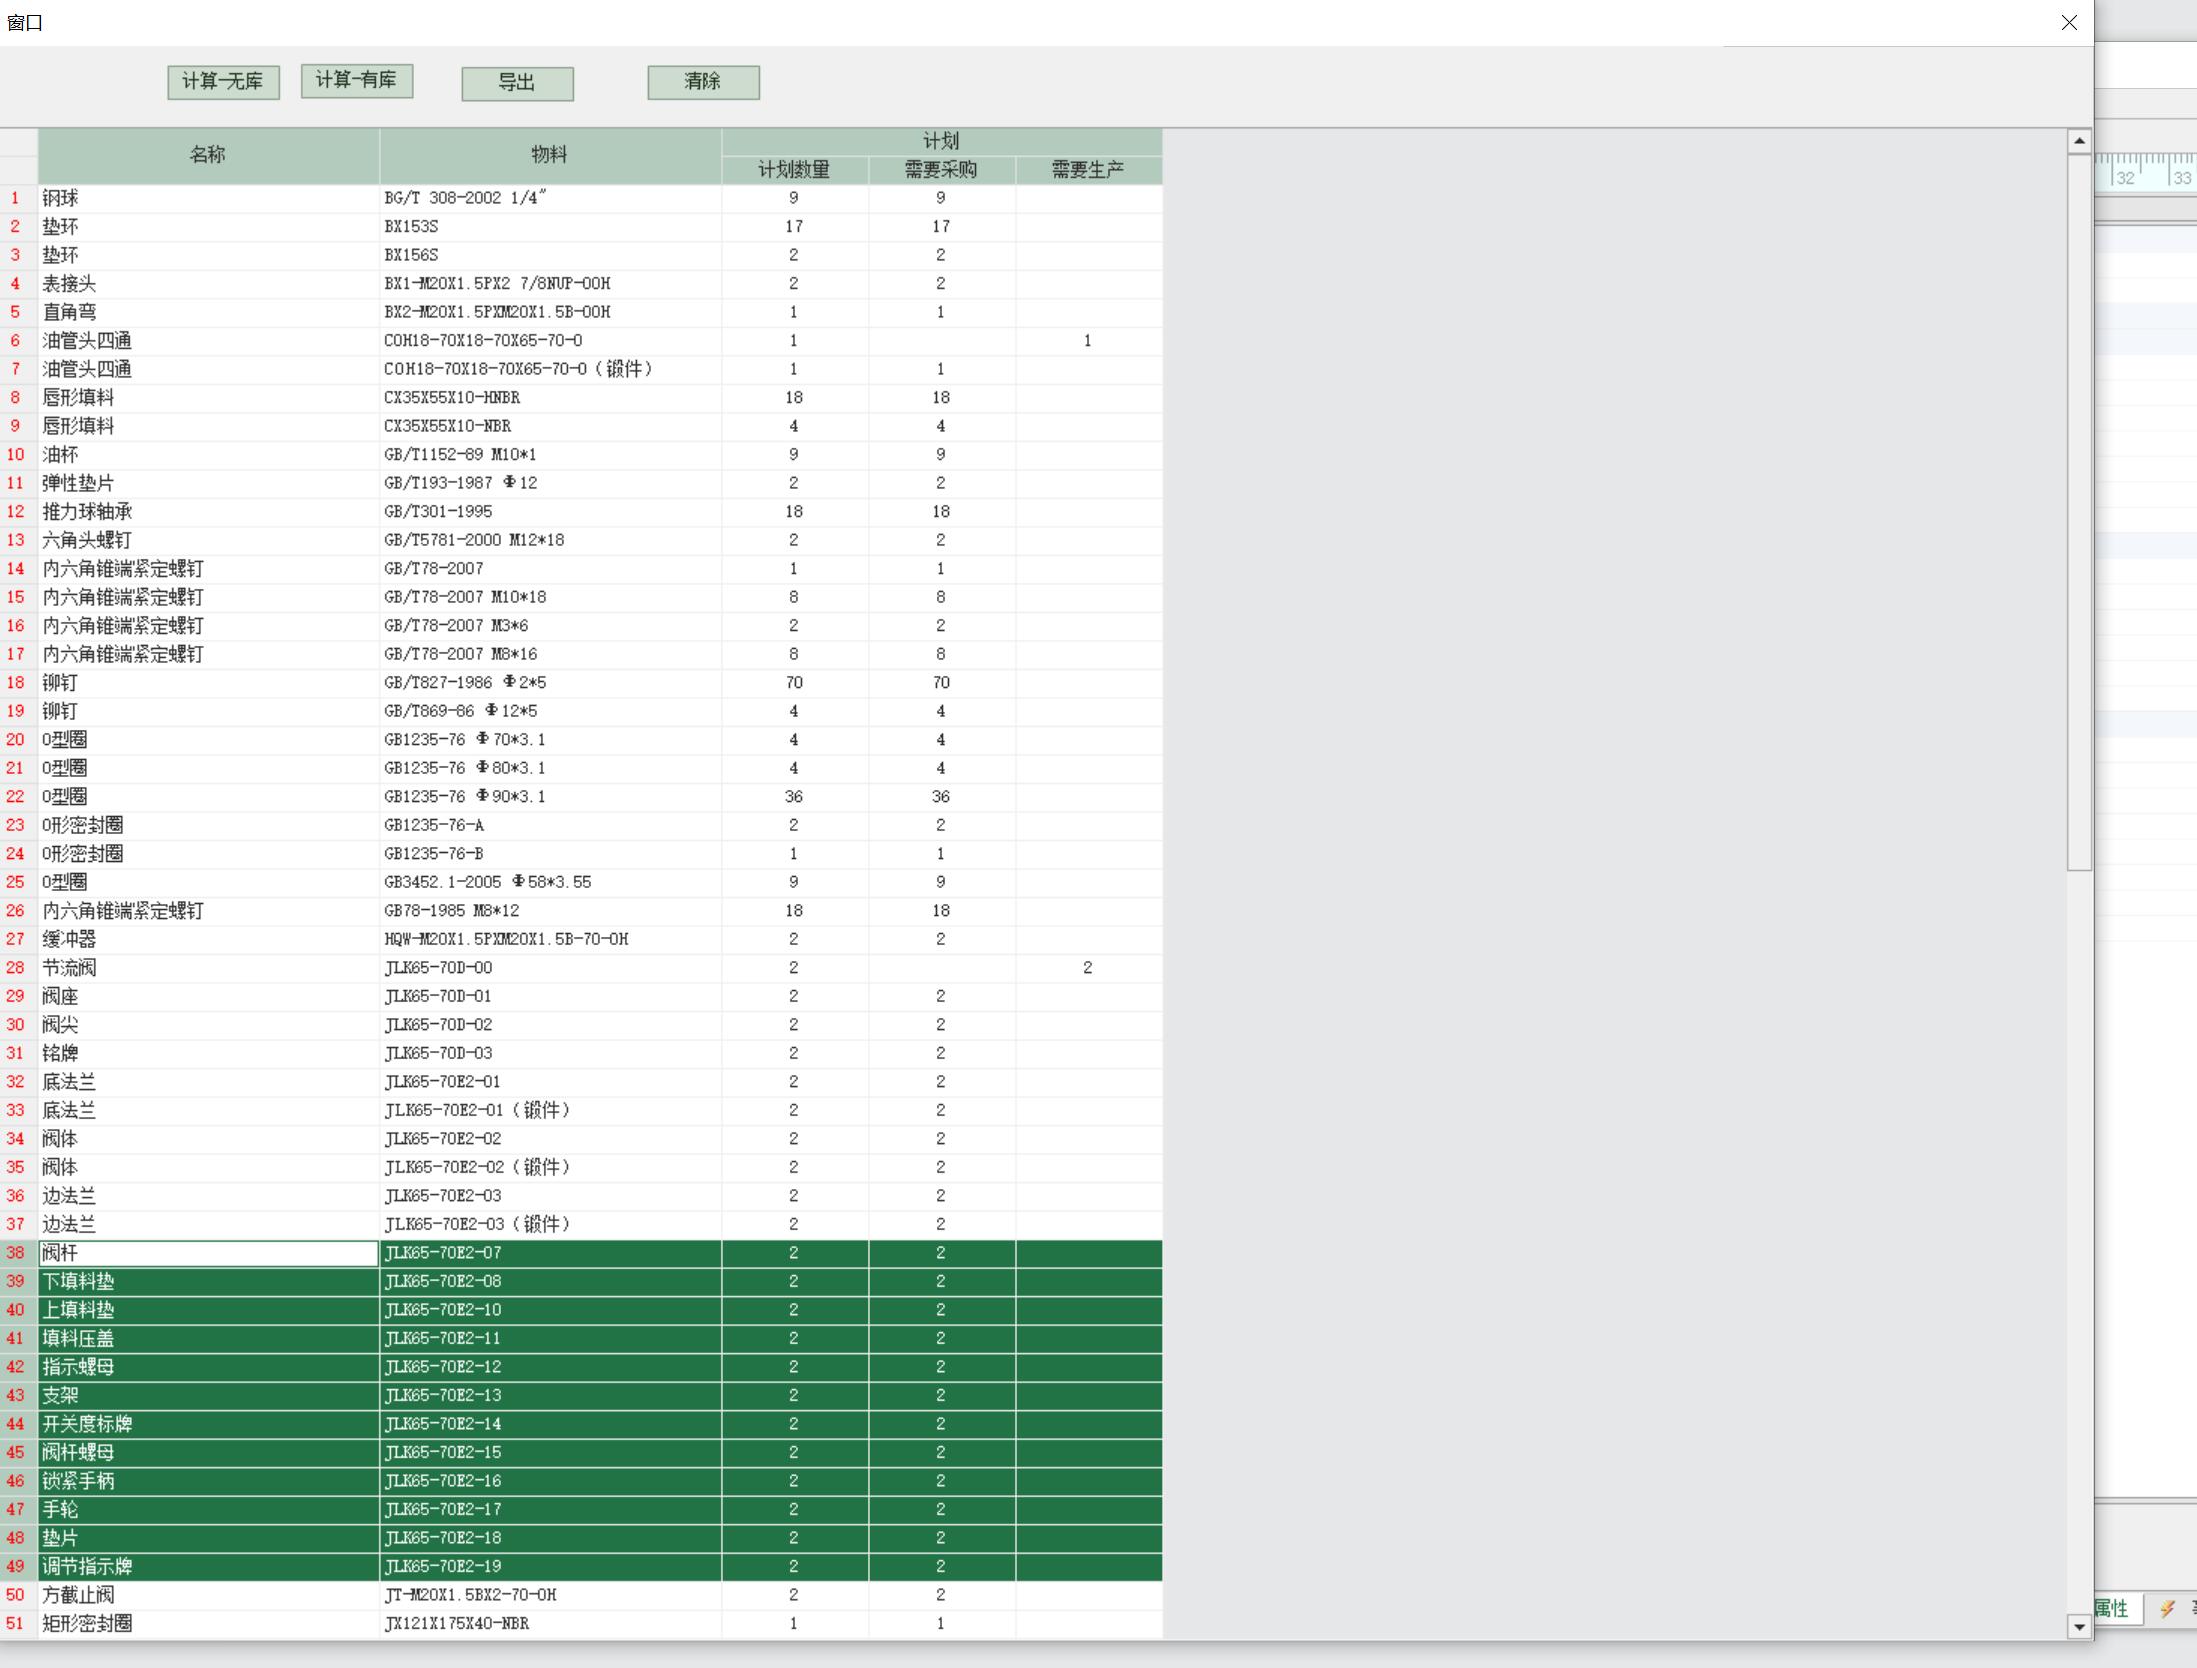Select the 需要采购 column header

(x=941, y=170)
